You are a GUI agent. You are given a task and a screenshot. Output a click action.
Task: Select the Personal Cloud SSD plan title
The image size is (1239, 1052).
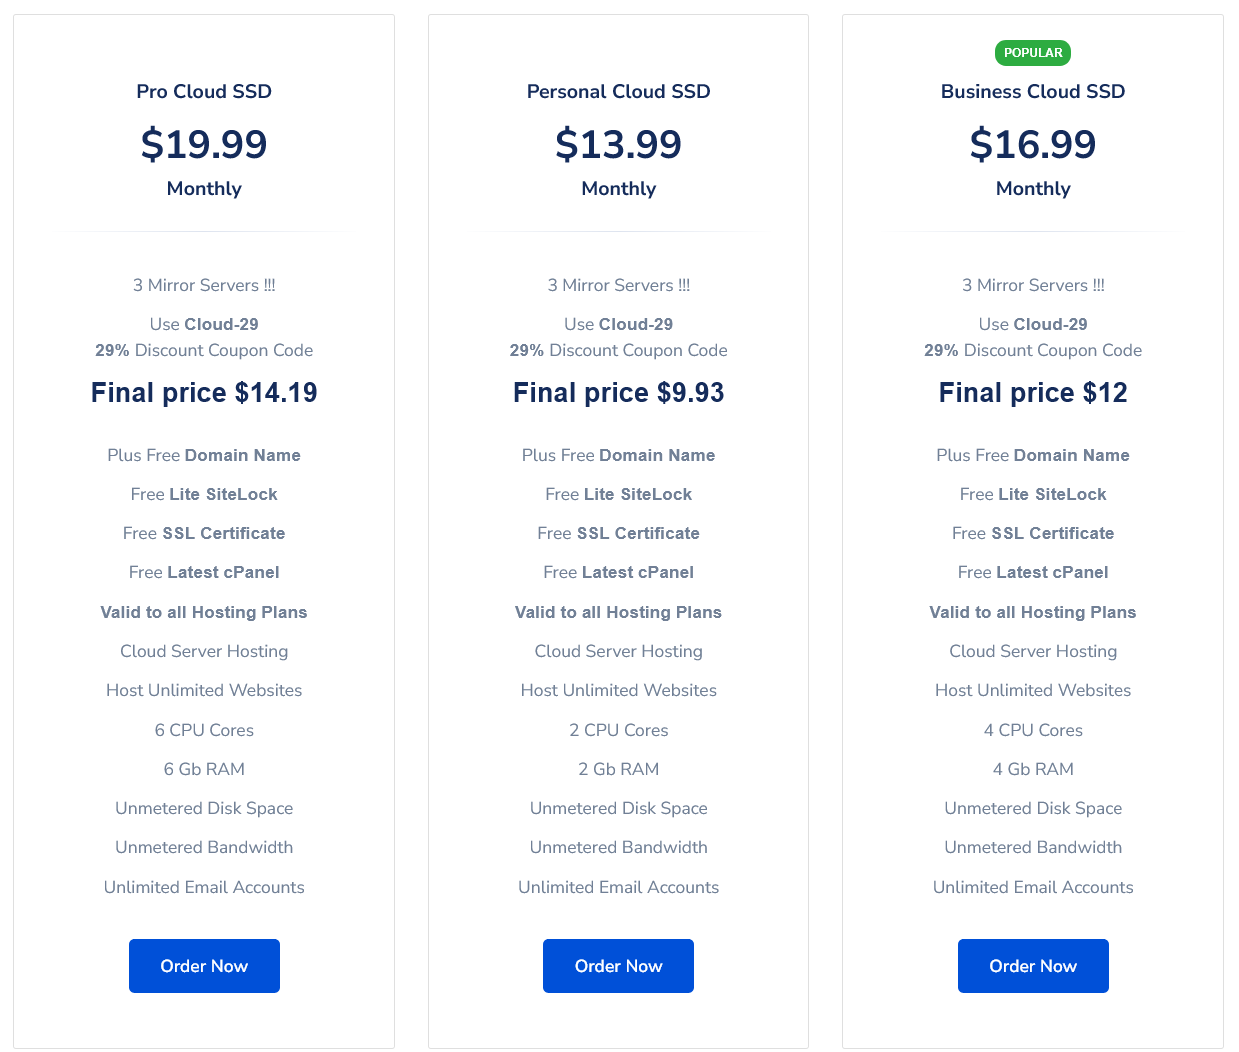click(x=618, y=91)
